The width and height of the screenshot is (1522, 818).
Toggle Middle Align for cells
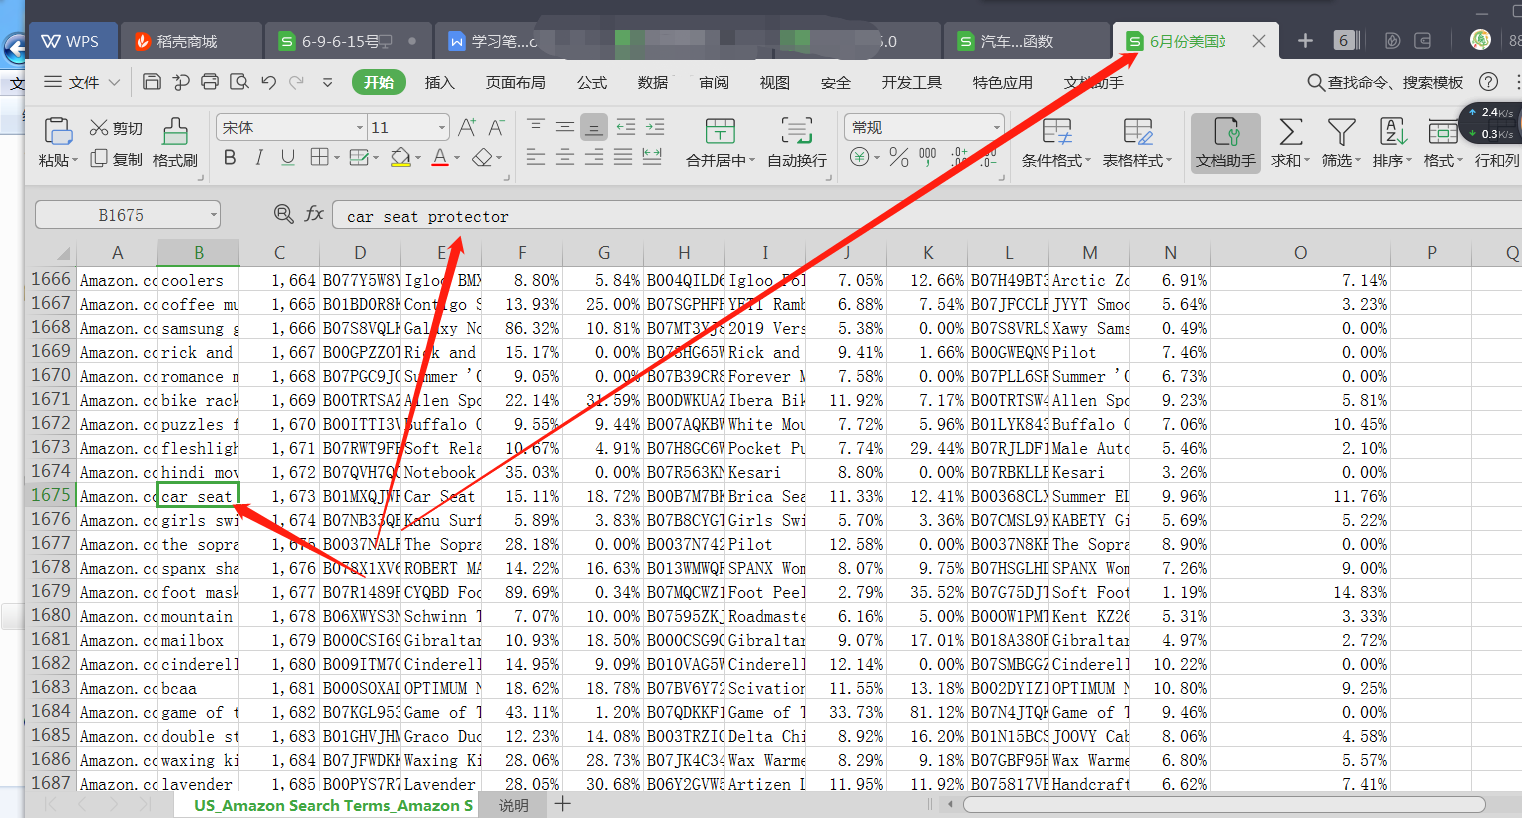point(565,127)
